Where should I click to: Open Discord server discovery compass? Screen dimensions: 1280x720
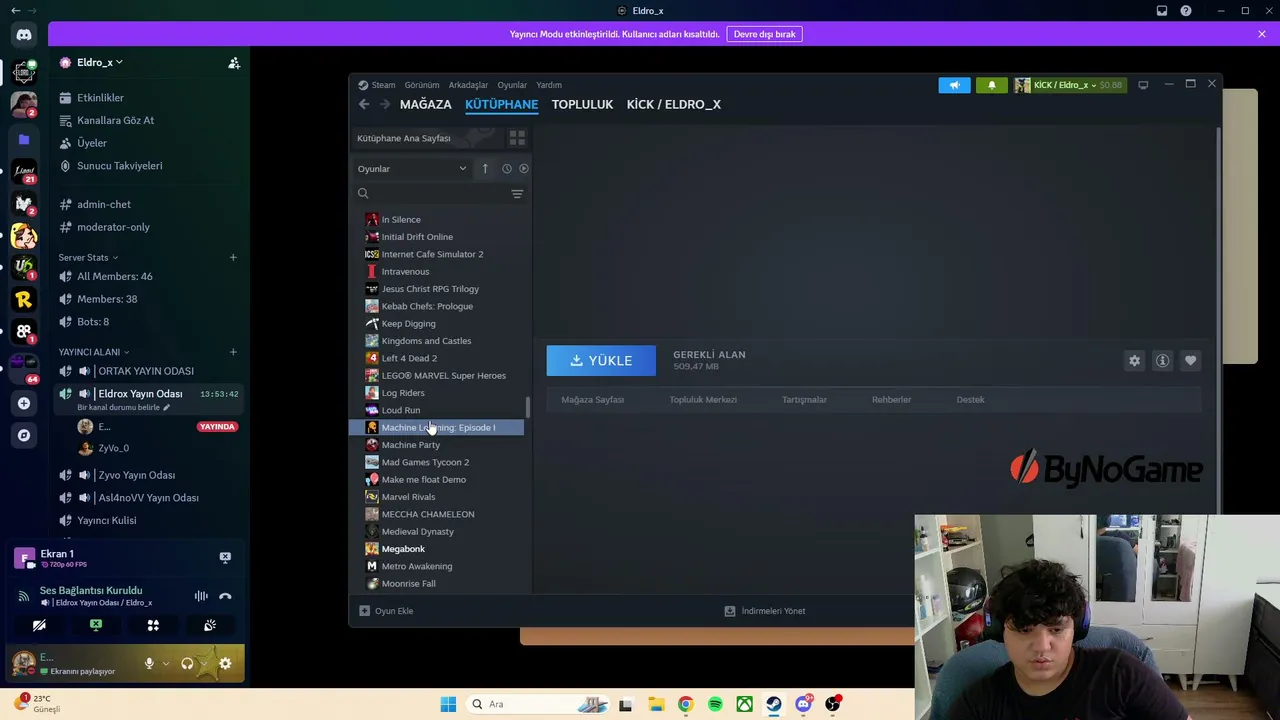click(x=24, y=435)
